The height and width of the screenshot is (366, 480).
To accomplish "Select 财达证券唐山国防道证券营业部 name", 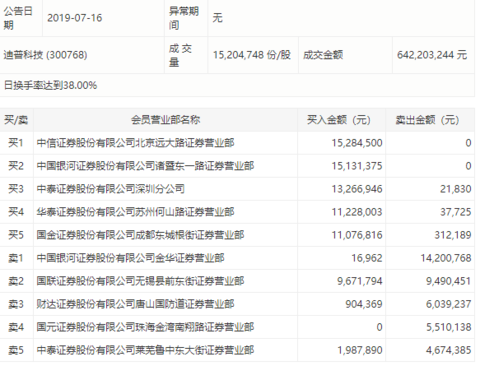I will pyautogui.click(x=135, y=304).
